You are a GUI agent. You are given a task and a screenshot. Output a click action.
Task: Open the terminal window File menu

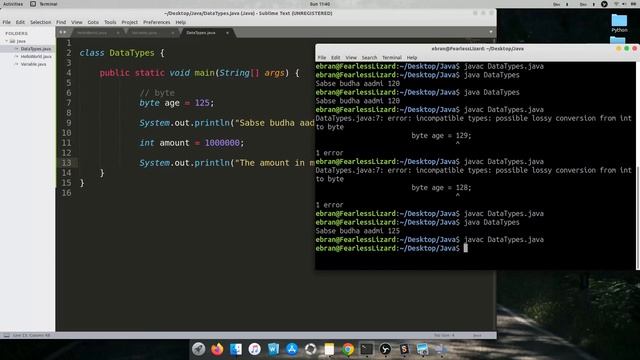click(322, 58)
